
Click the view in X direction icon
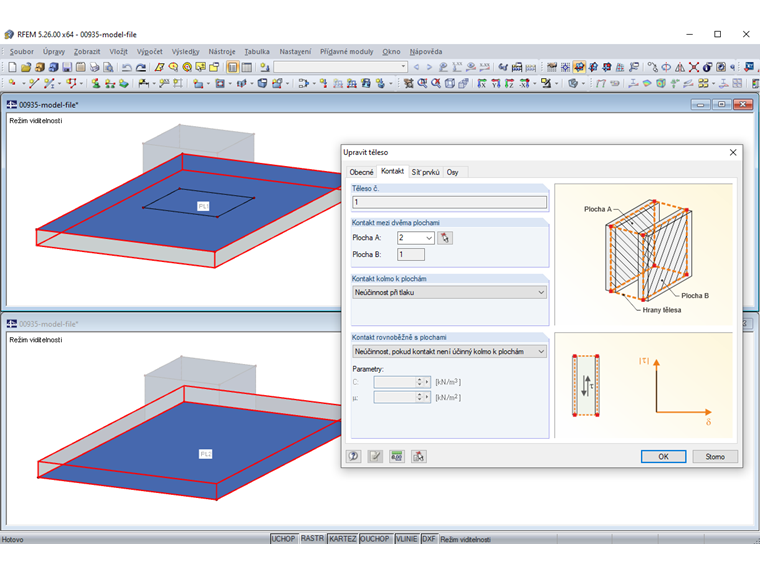pyautogui.click(x=482, y=83)
